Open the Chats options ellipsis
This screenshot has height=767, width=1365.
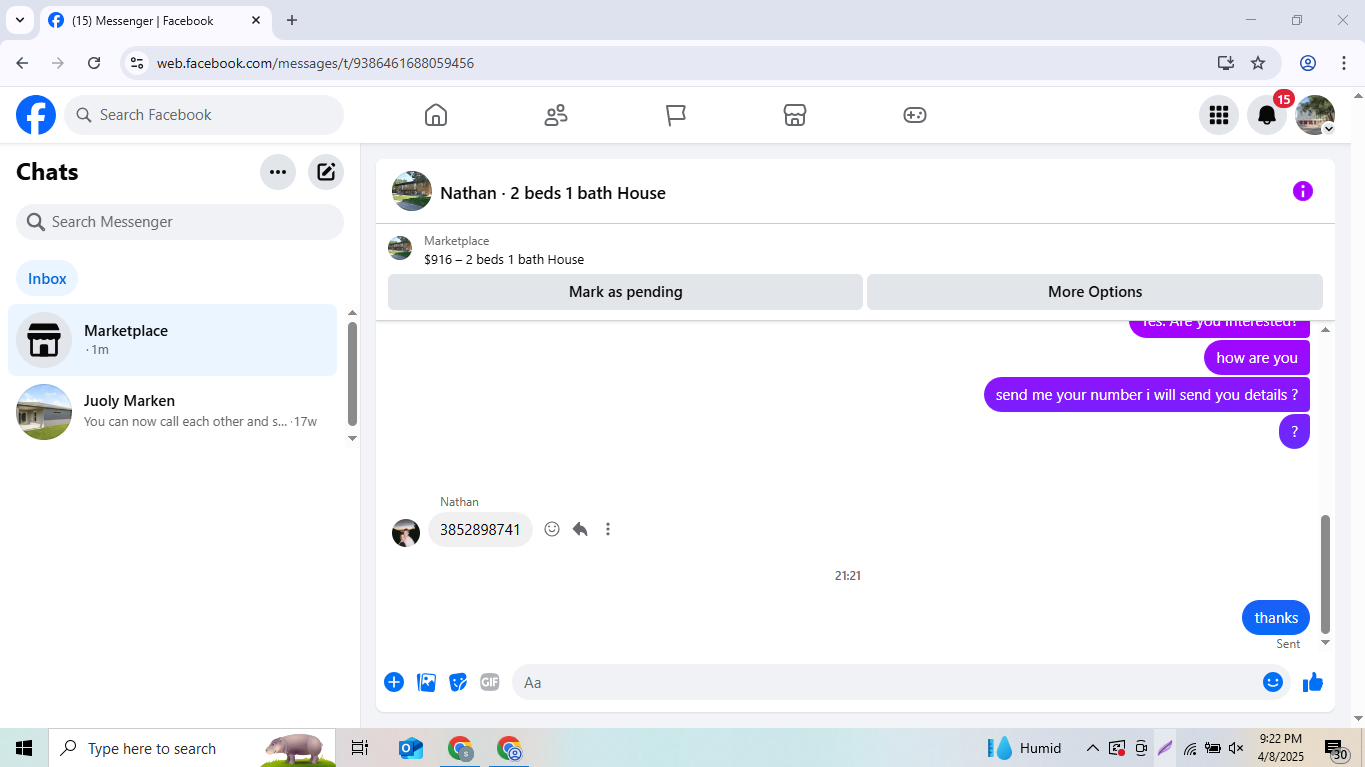click(x=278, y=172)
